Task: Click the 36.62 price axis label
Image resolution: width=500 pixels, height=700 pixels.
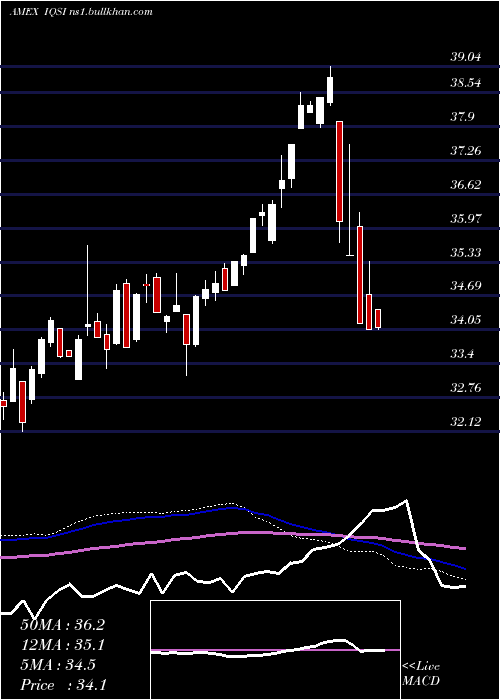Action: pos(466,185)
